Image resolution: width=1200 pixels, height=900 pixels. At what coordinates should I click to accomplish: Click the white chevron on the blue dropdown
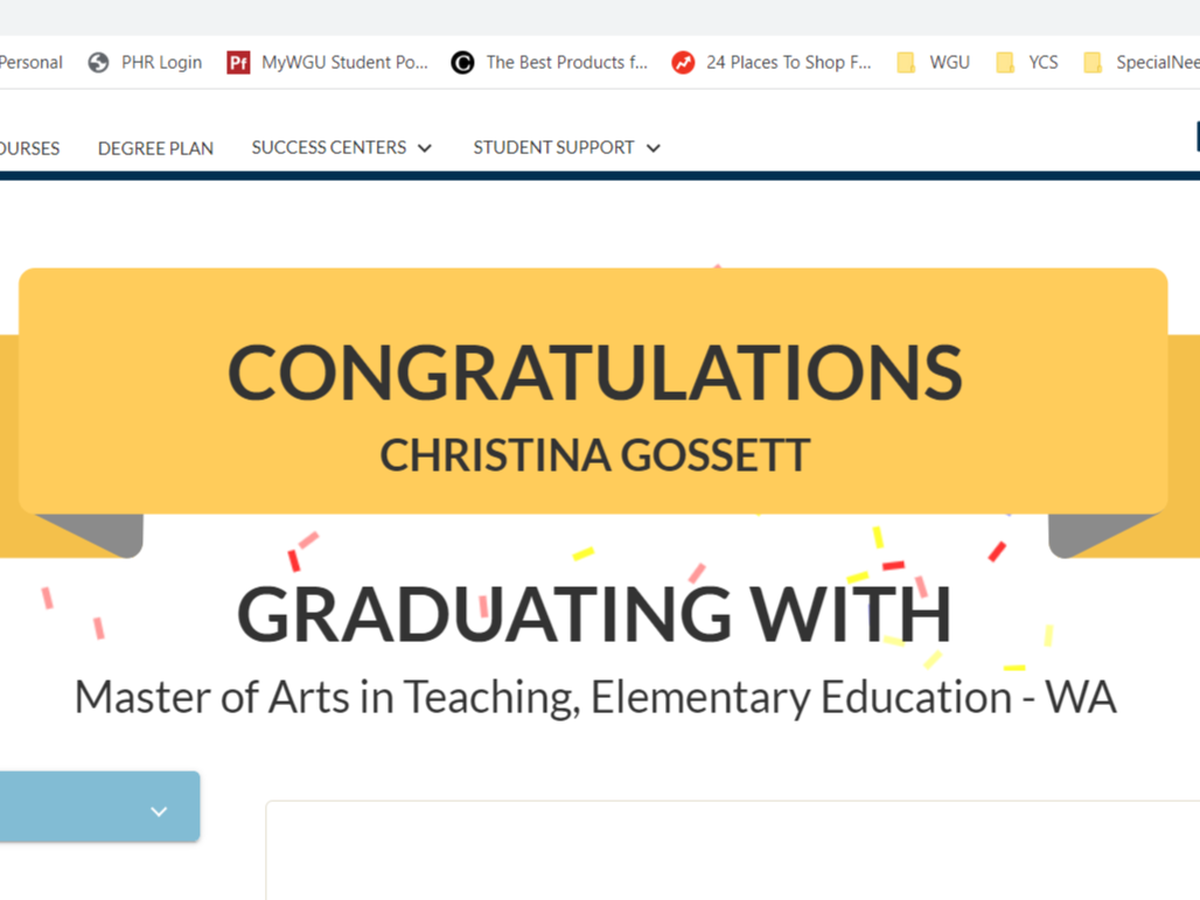tap(159, 811)
